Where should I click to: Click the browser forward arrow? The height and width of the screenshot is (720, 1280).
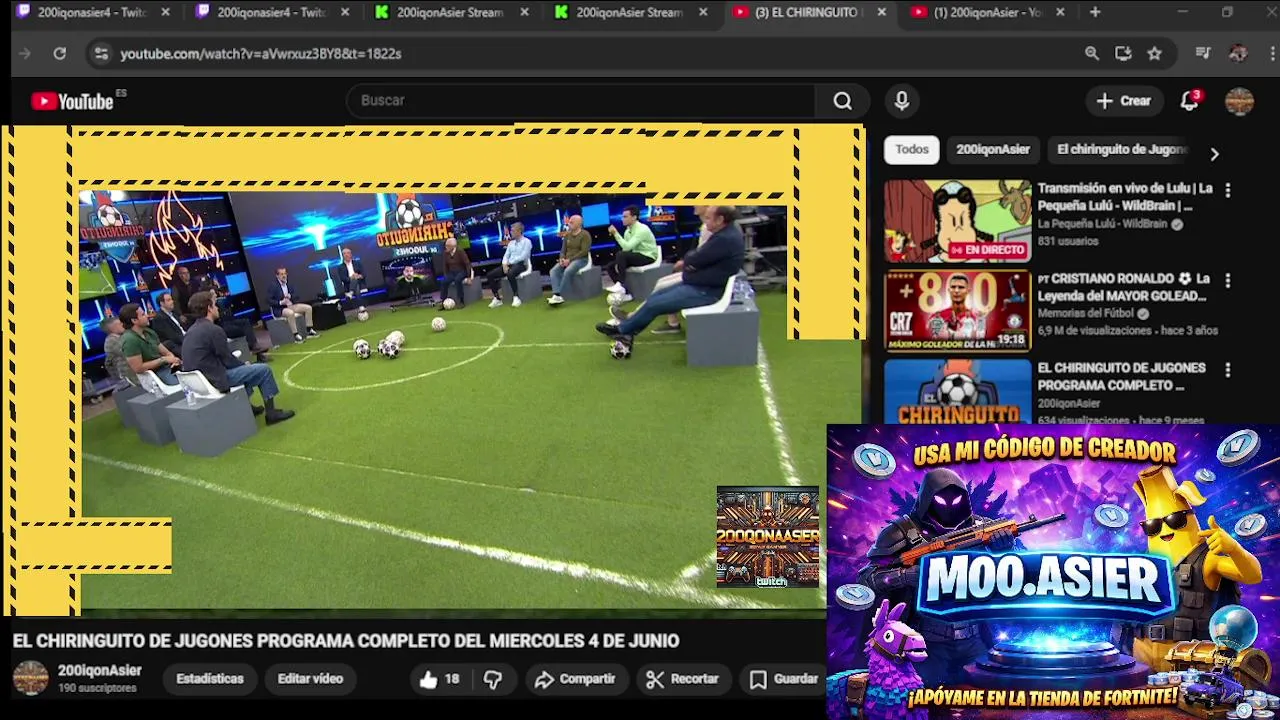(x=25, y=54)
